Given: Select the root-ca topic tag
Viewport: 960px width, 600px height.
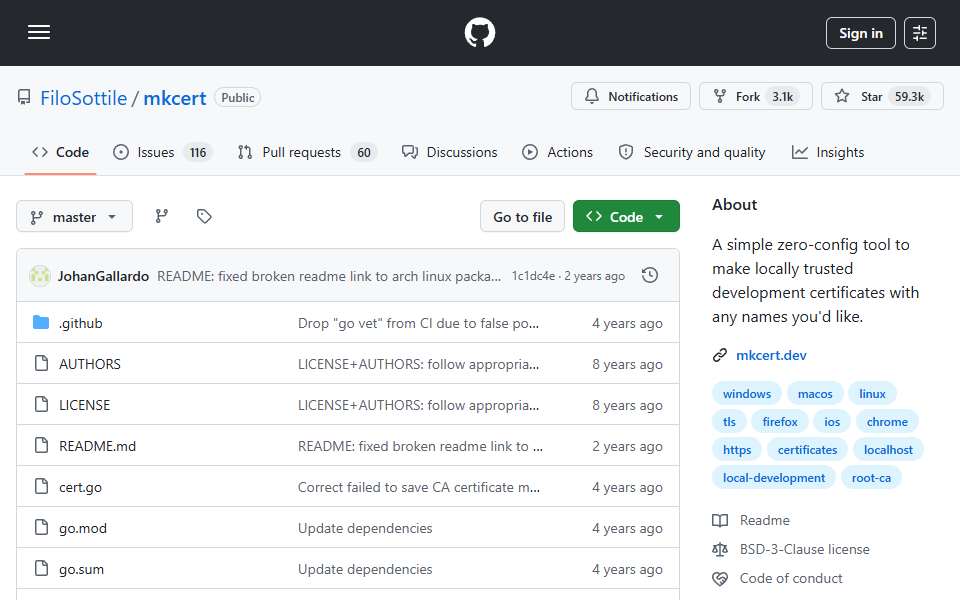Looking at the screenshot, I should tap(871, 478).
